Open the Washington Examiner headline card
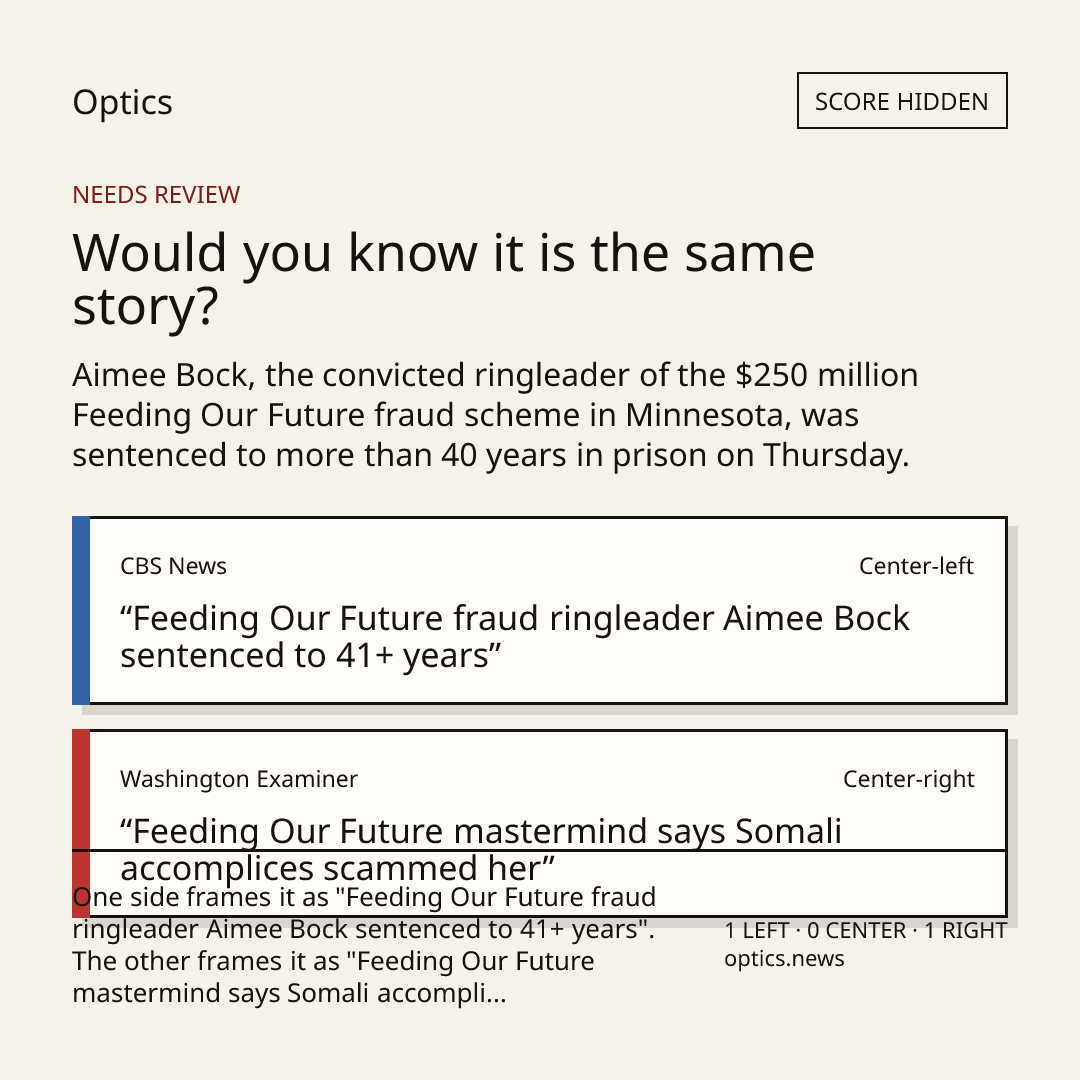Screen dimensions: 1080x1080 (540, 823)
